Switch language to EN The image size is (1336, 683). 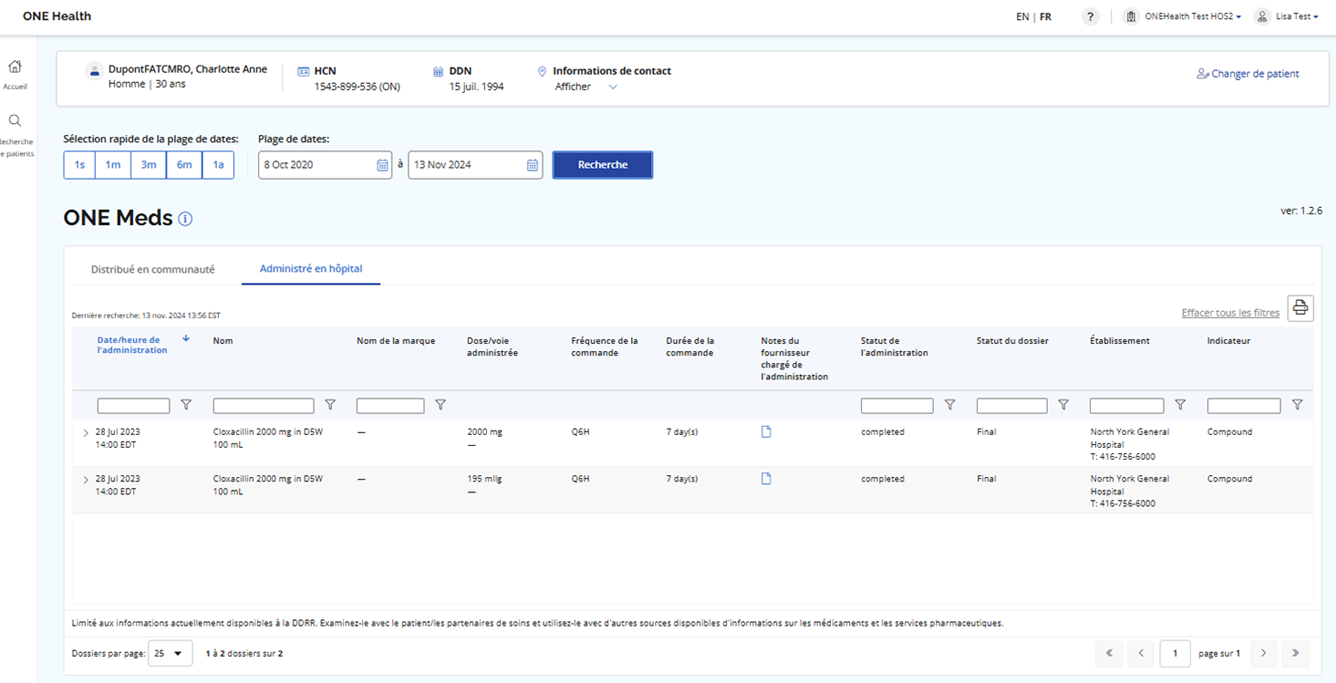coord(1022,17)
